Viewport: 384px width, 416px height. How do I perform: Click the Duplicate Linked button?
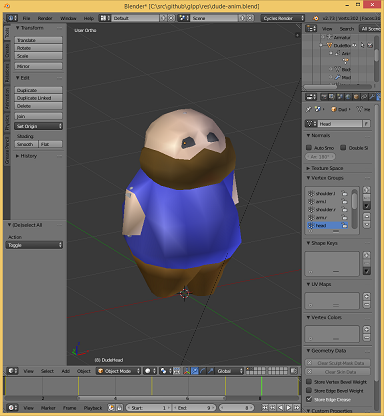pos(38,98)
